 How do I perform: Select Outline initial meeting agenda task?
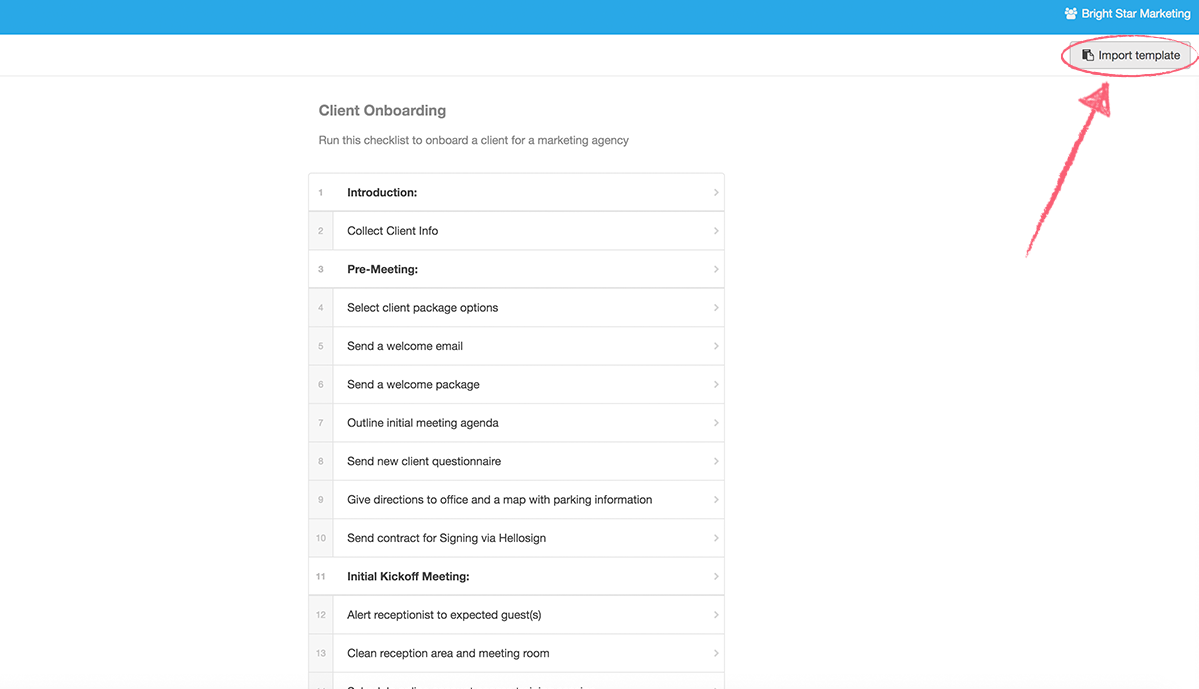click(x=516, y=423)
